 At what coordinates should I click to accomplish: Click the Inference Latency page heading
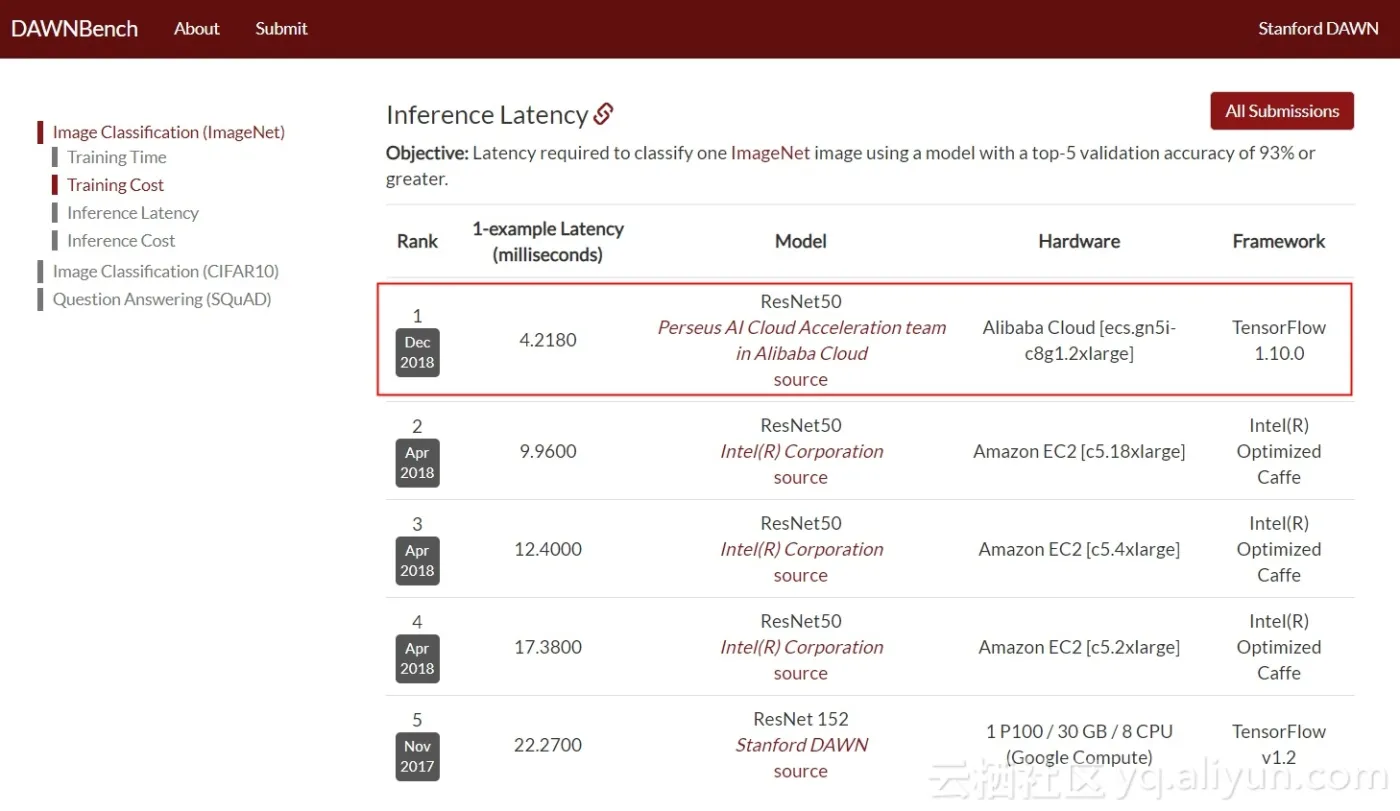[487, 115]
